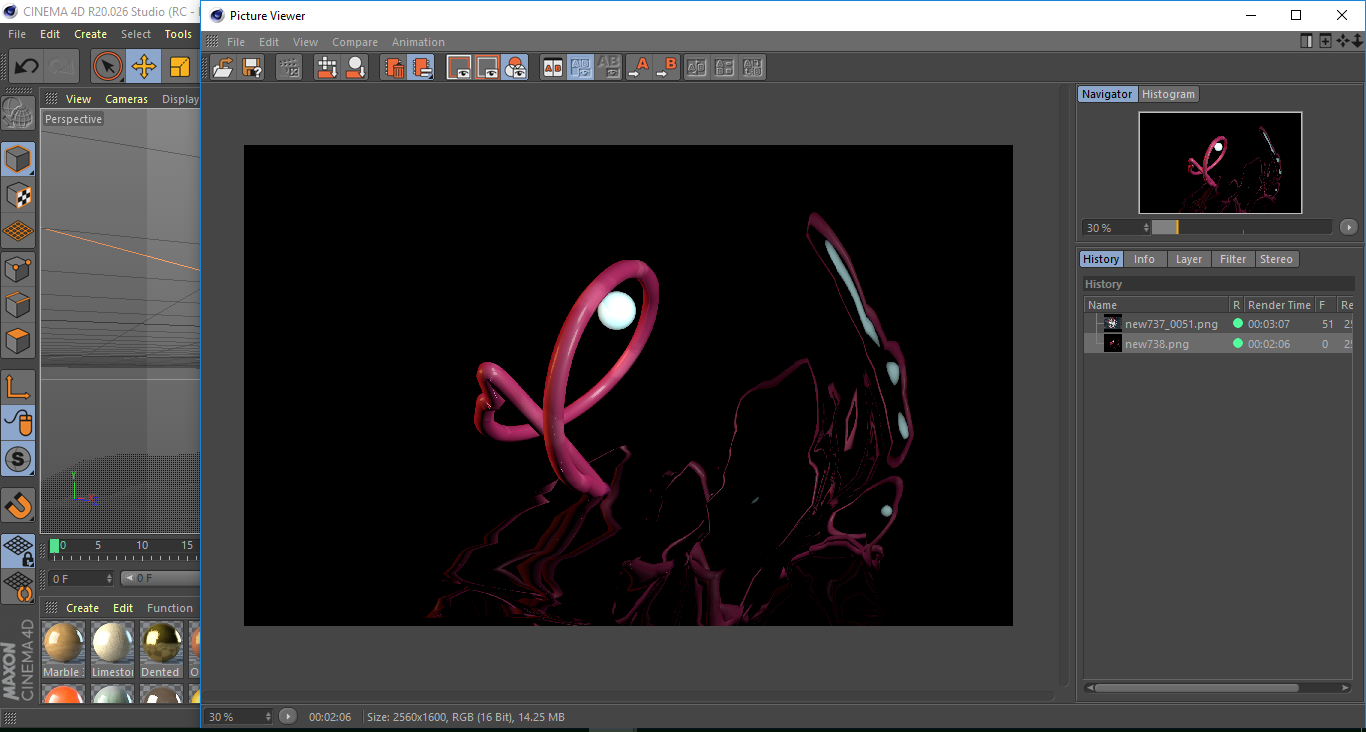Viewport: 1366px width, 732px height.
Task: Toggle AB Compare mode icon
Action: [553, 67]
